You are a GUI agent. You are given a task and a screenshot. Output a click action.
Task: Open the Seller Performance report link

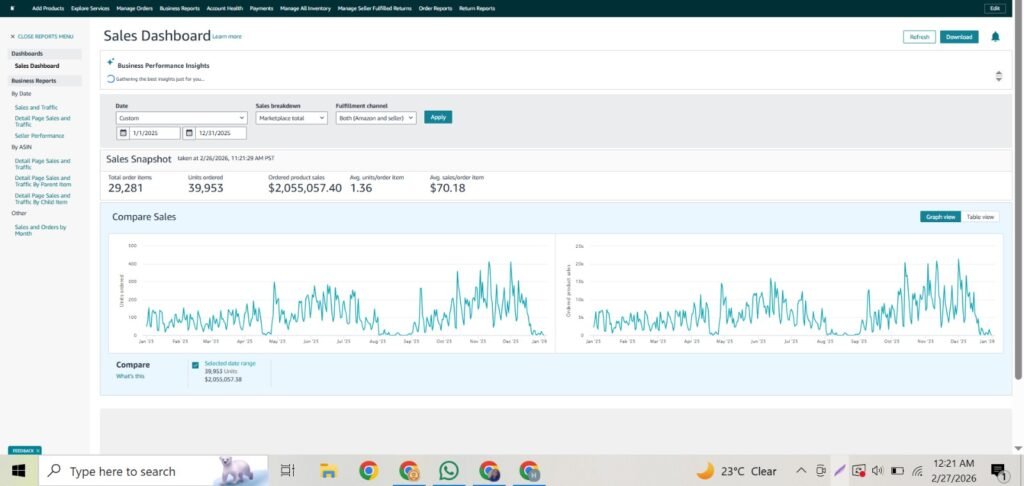coord(39,135)
